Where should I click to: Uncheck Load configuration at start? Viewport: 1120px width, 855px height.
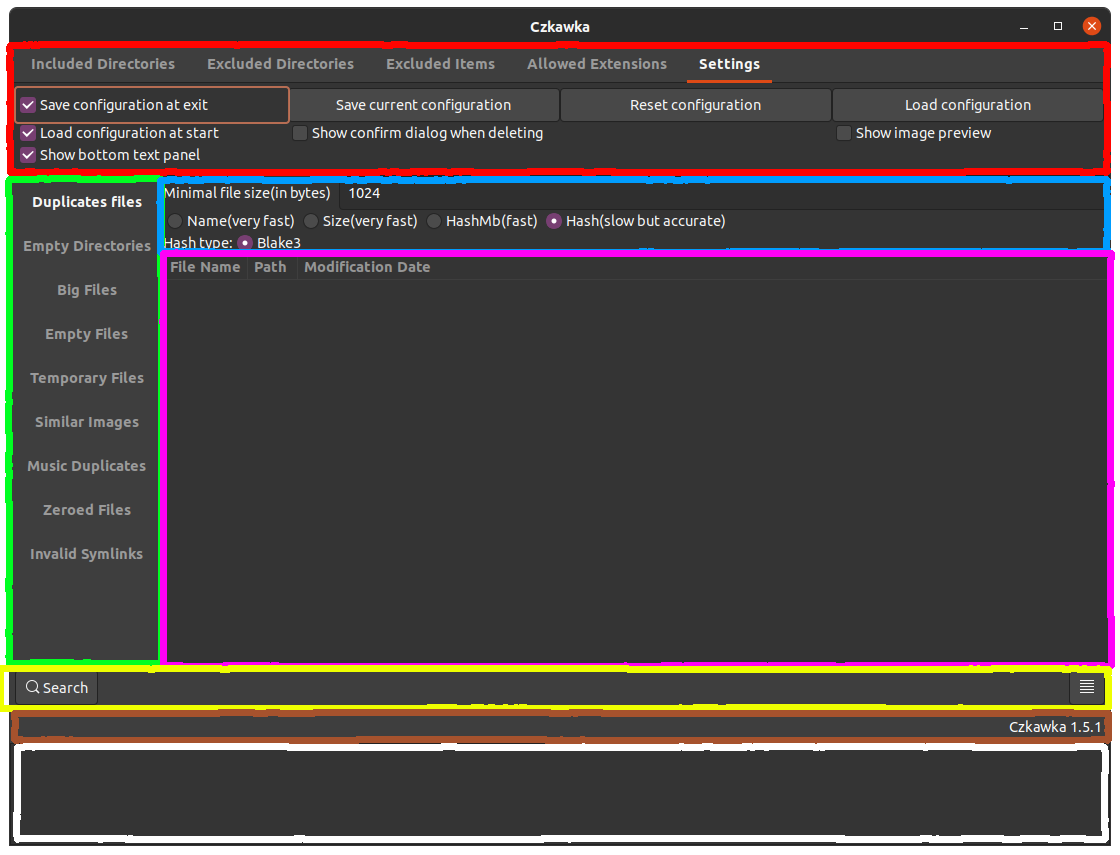(28, 133)
